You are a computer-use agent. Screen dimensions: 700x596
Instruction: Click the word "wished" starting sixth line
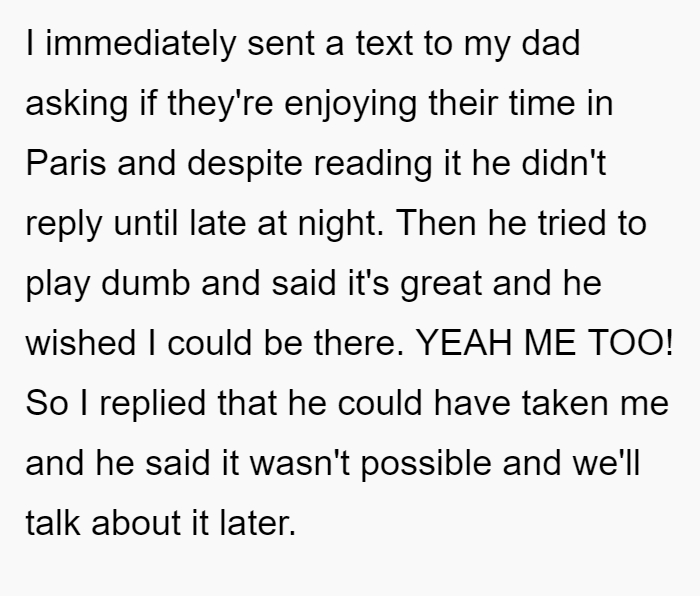[x=80, y=343]
